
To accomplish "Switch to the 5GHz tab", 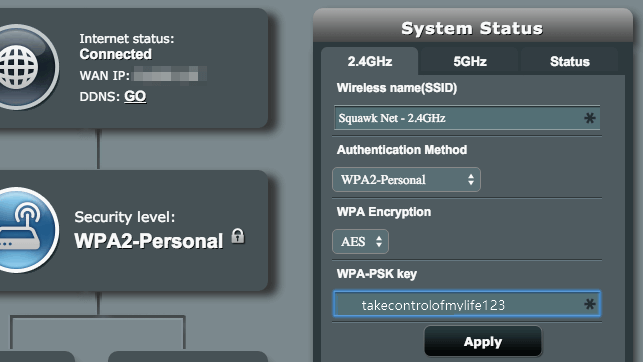I will (x=470, y=61).
